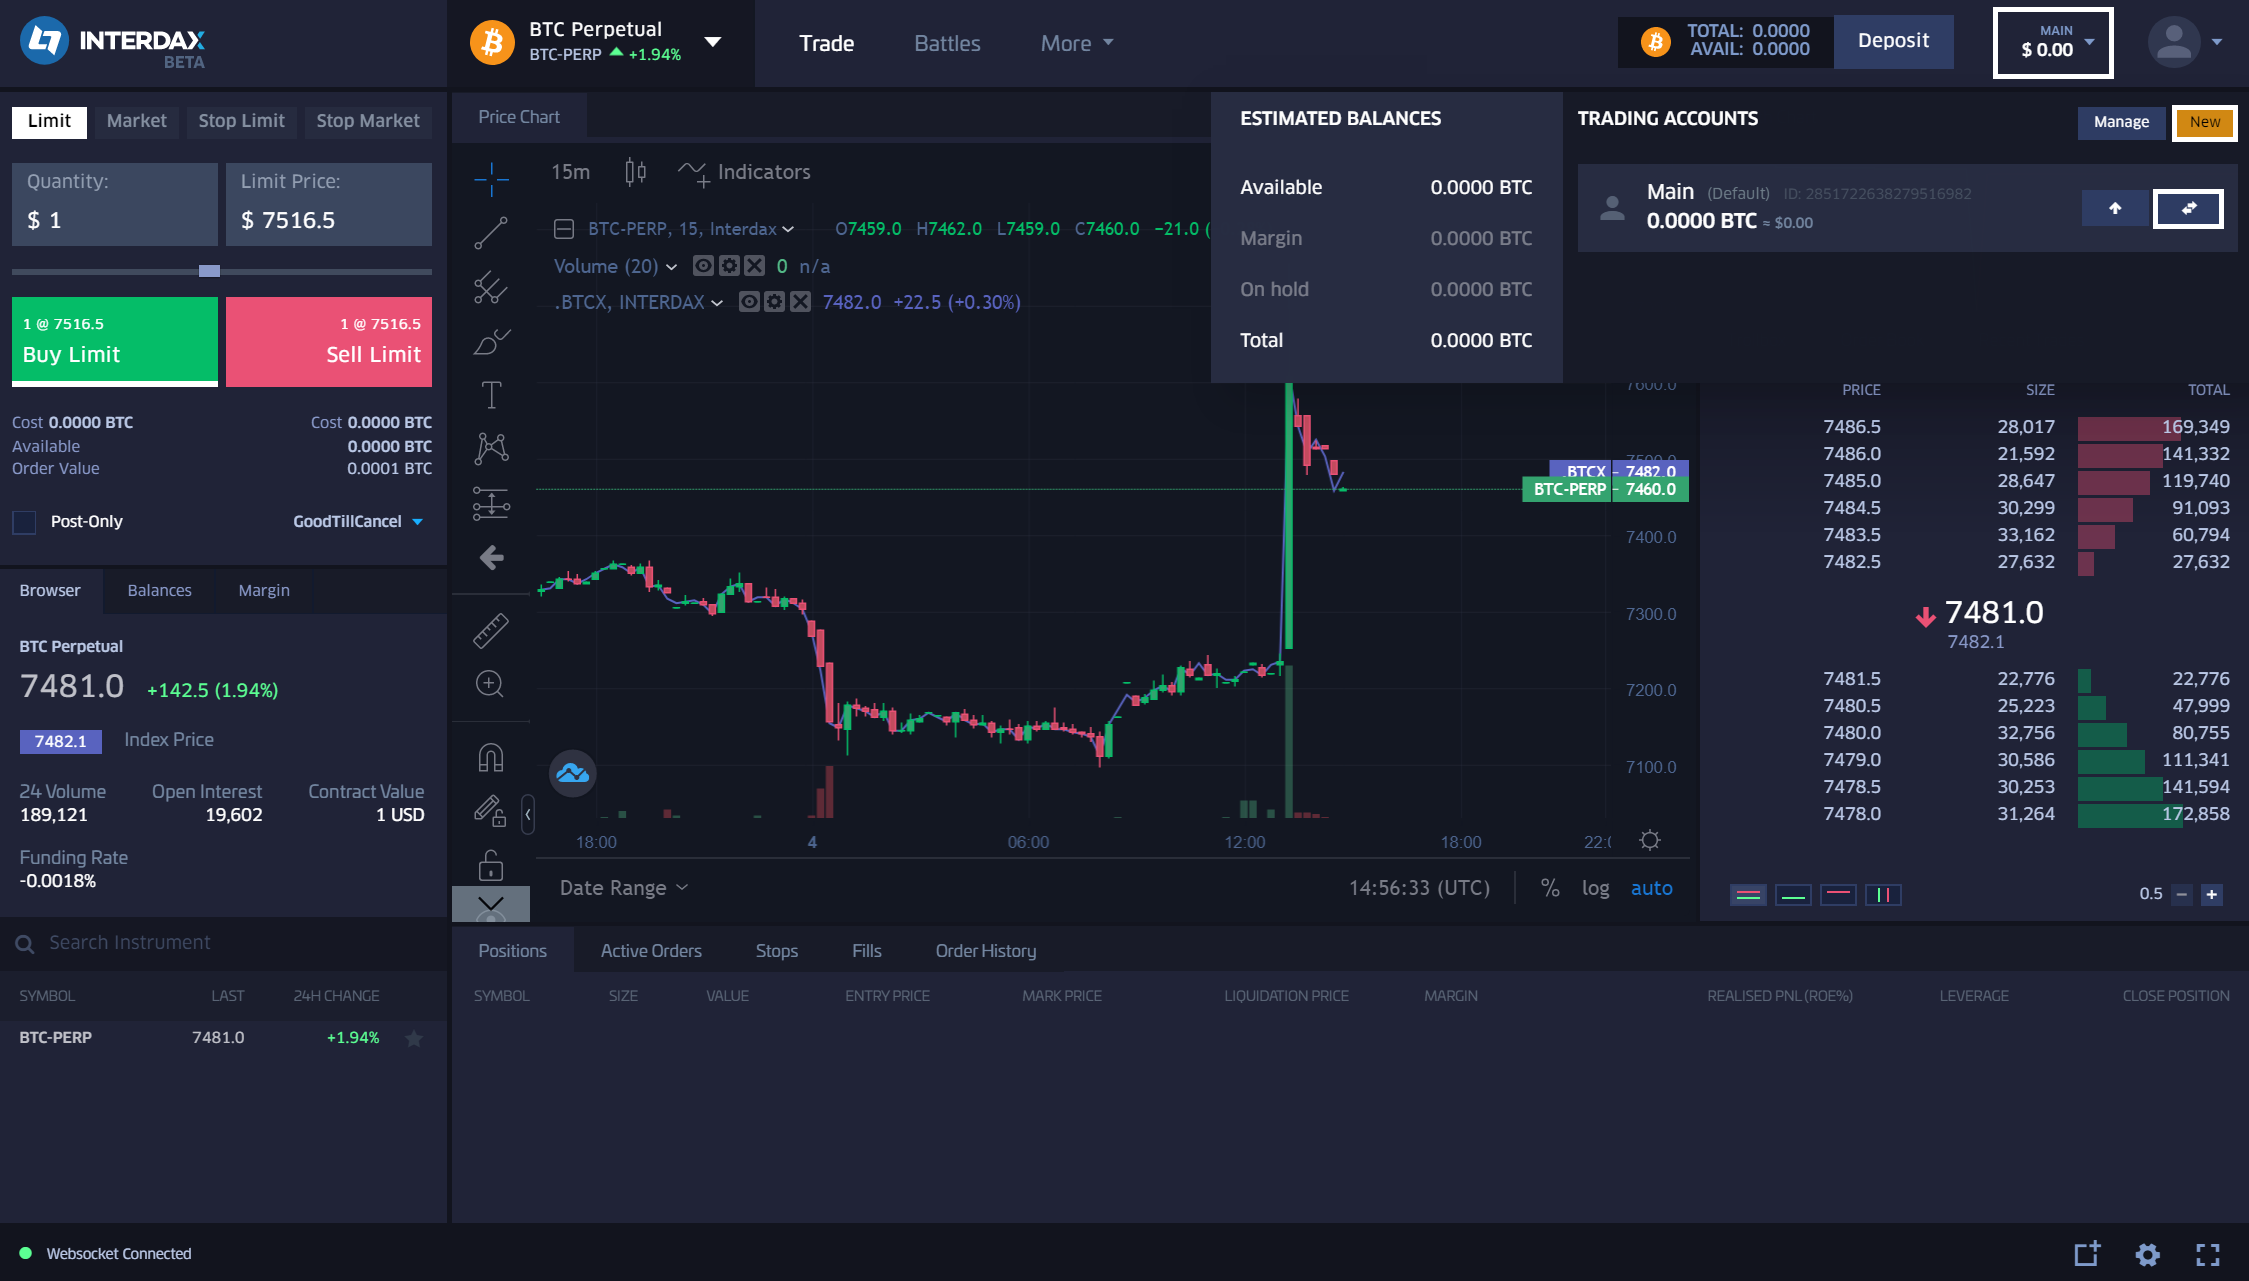This screenshot has height=1281, width=2249.
Task: Click the back arrow in chart toolbar
Action: point(491,557)
